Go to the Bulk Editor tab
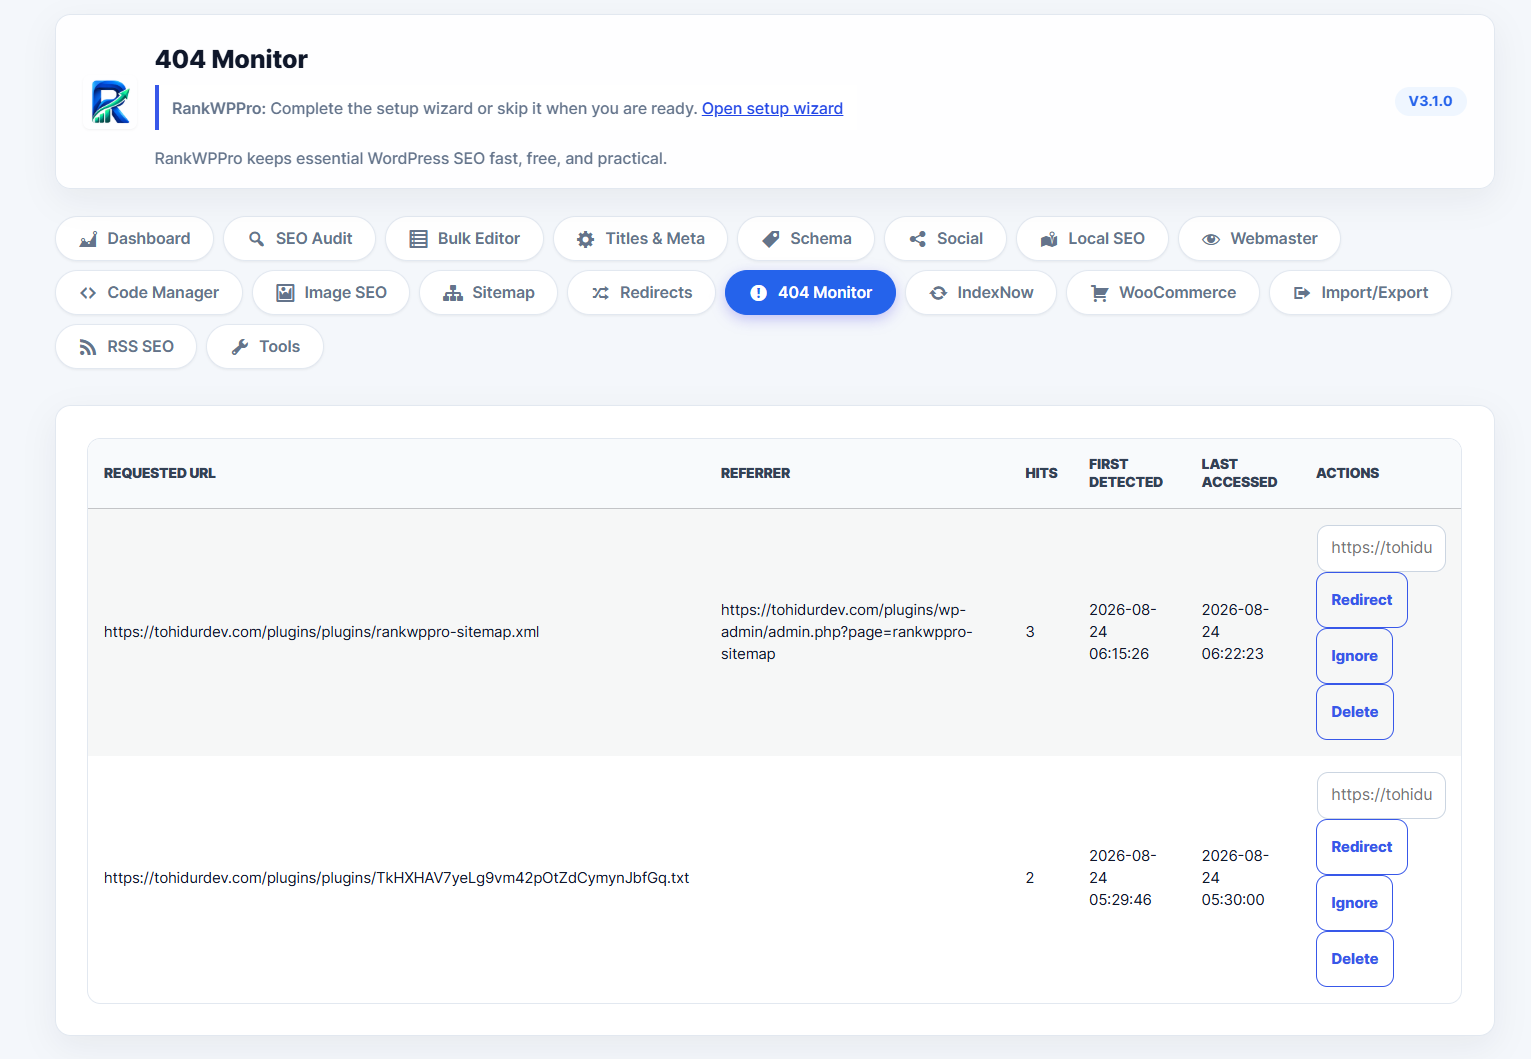1531x1059 pixels. (x=465, y=239)
